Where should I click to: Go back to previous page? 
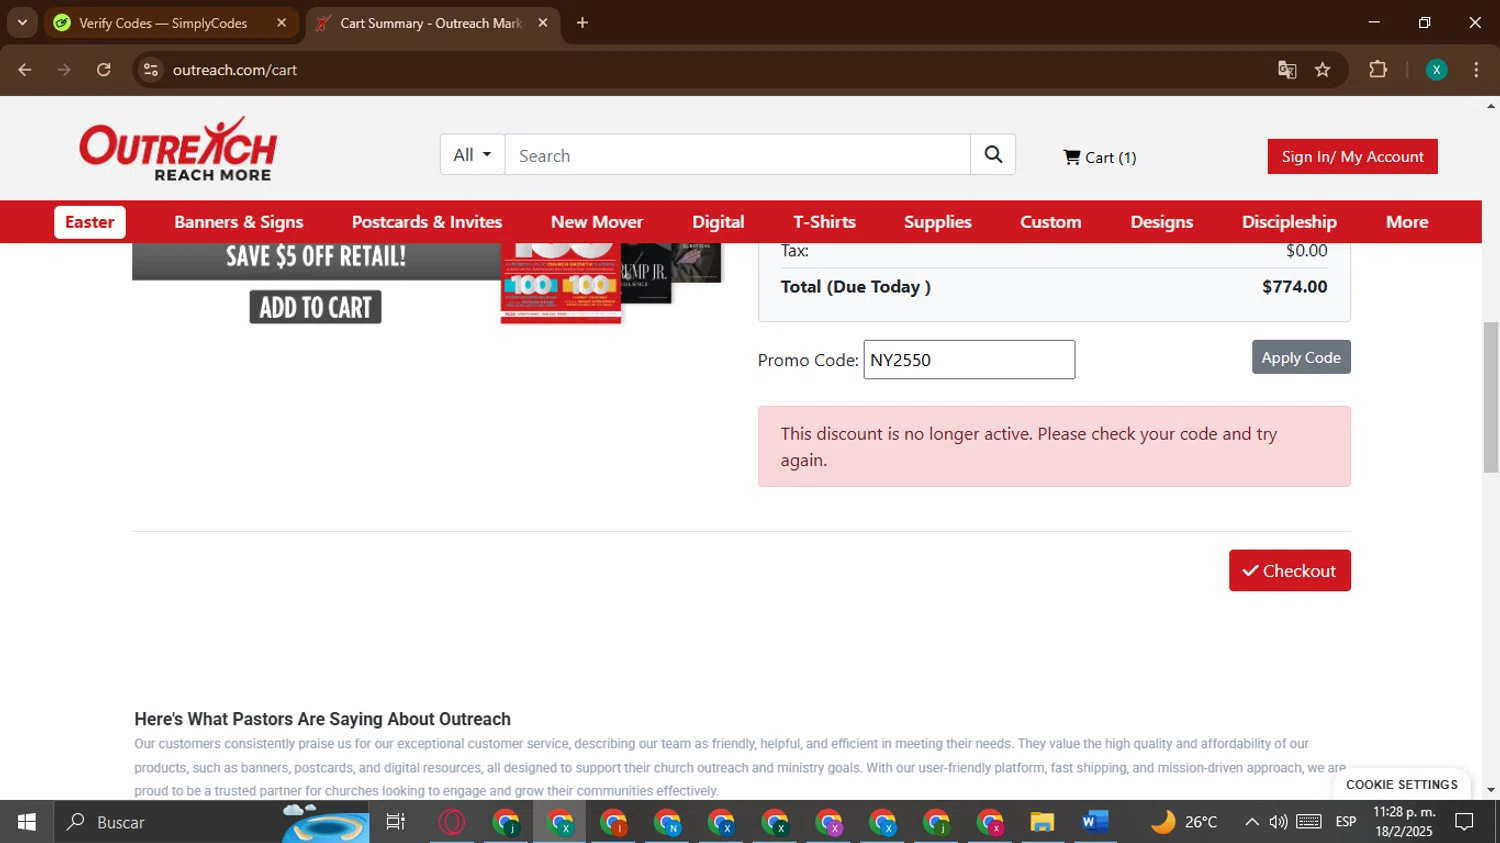pos(25,70)
